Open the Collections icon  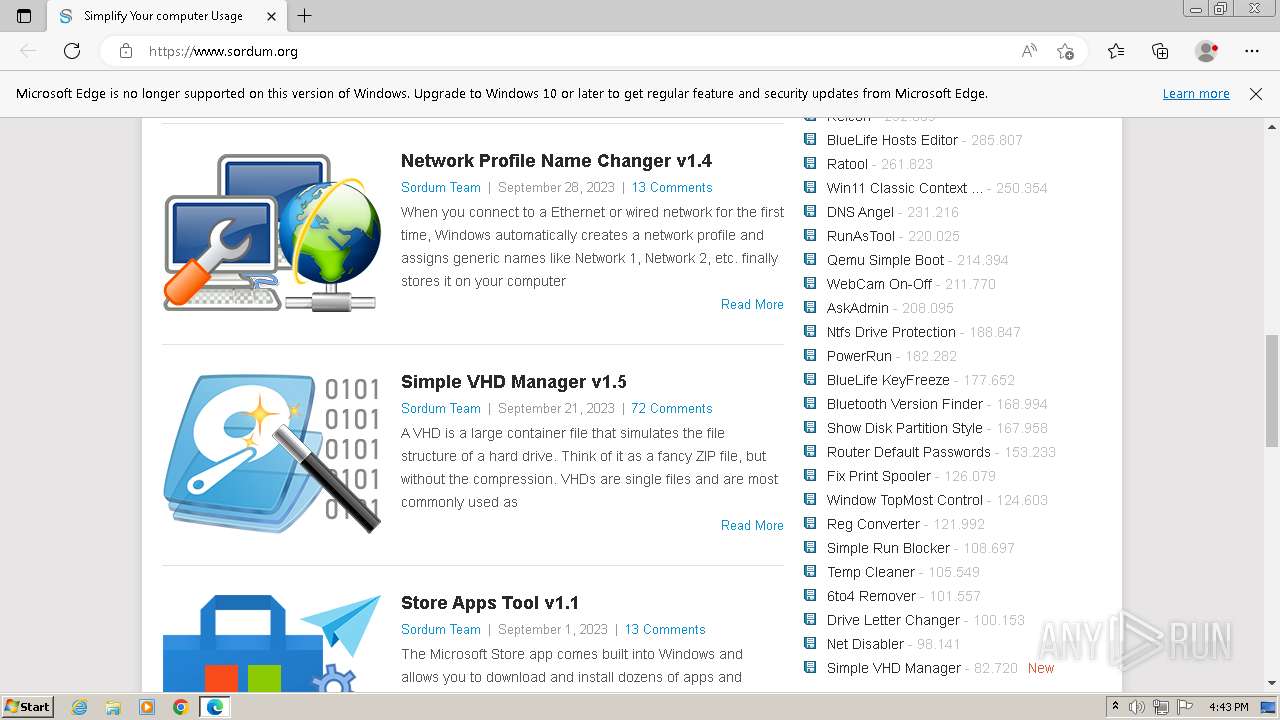[1160, 51]
